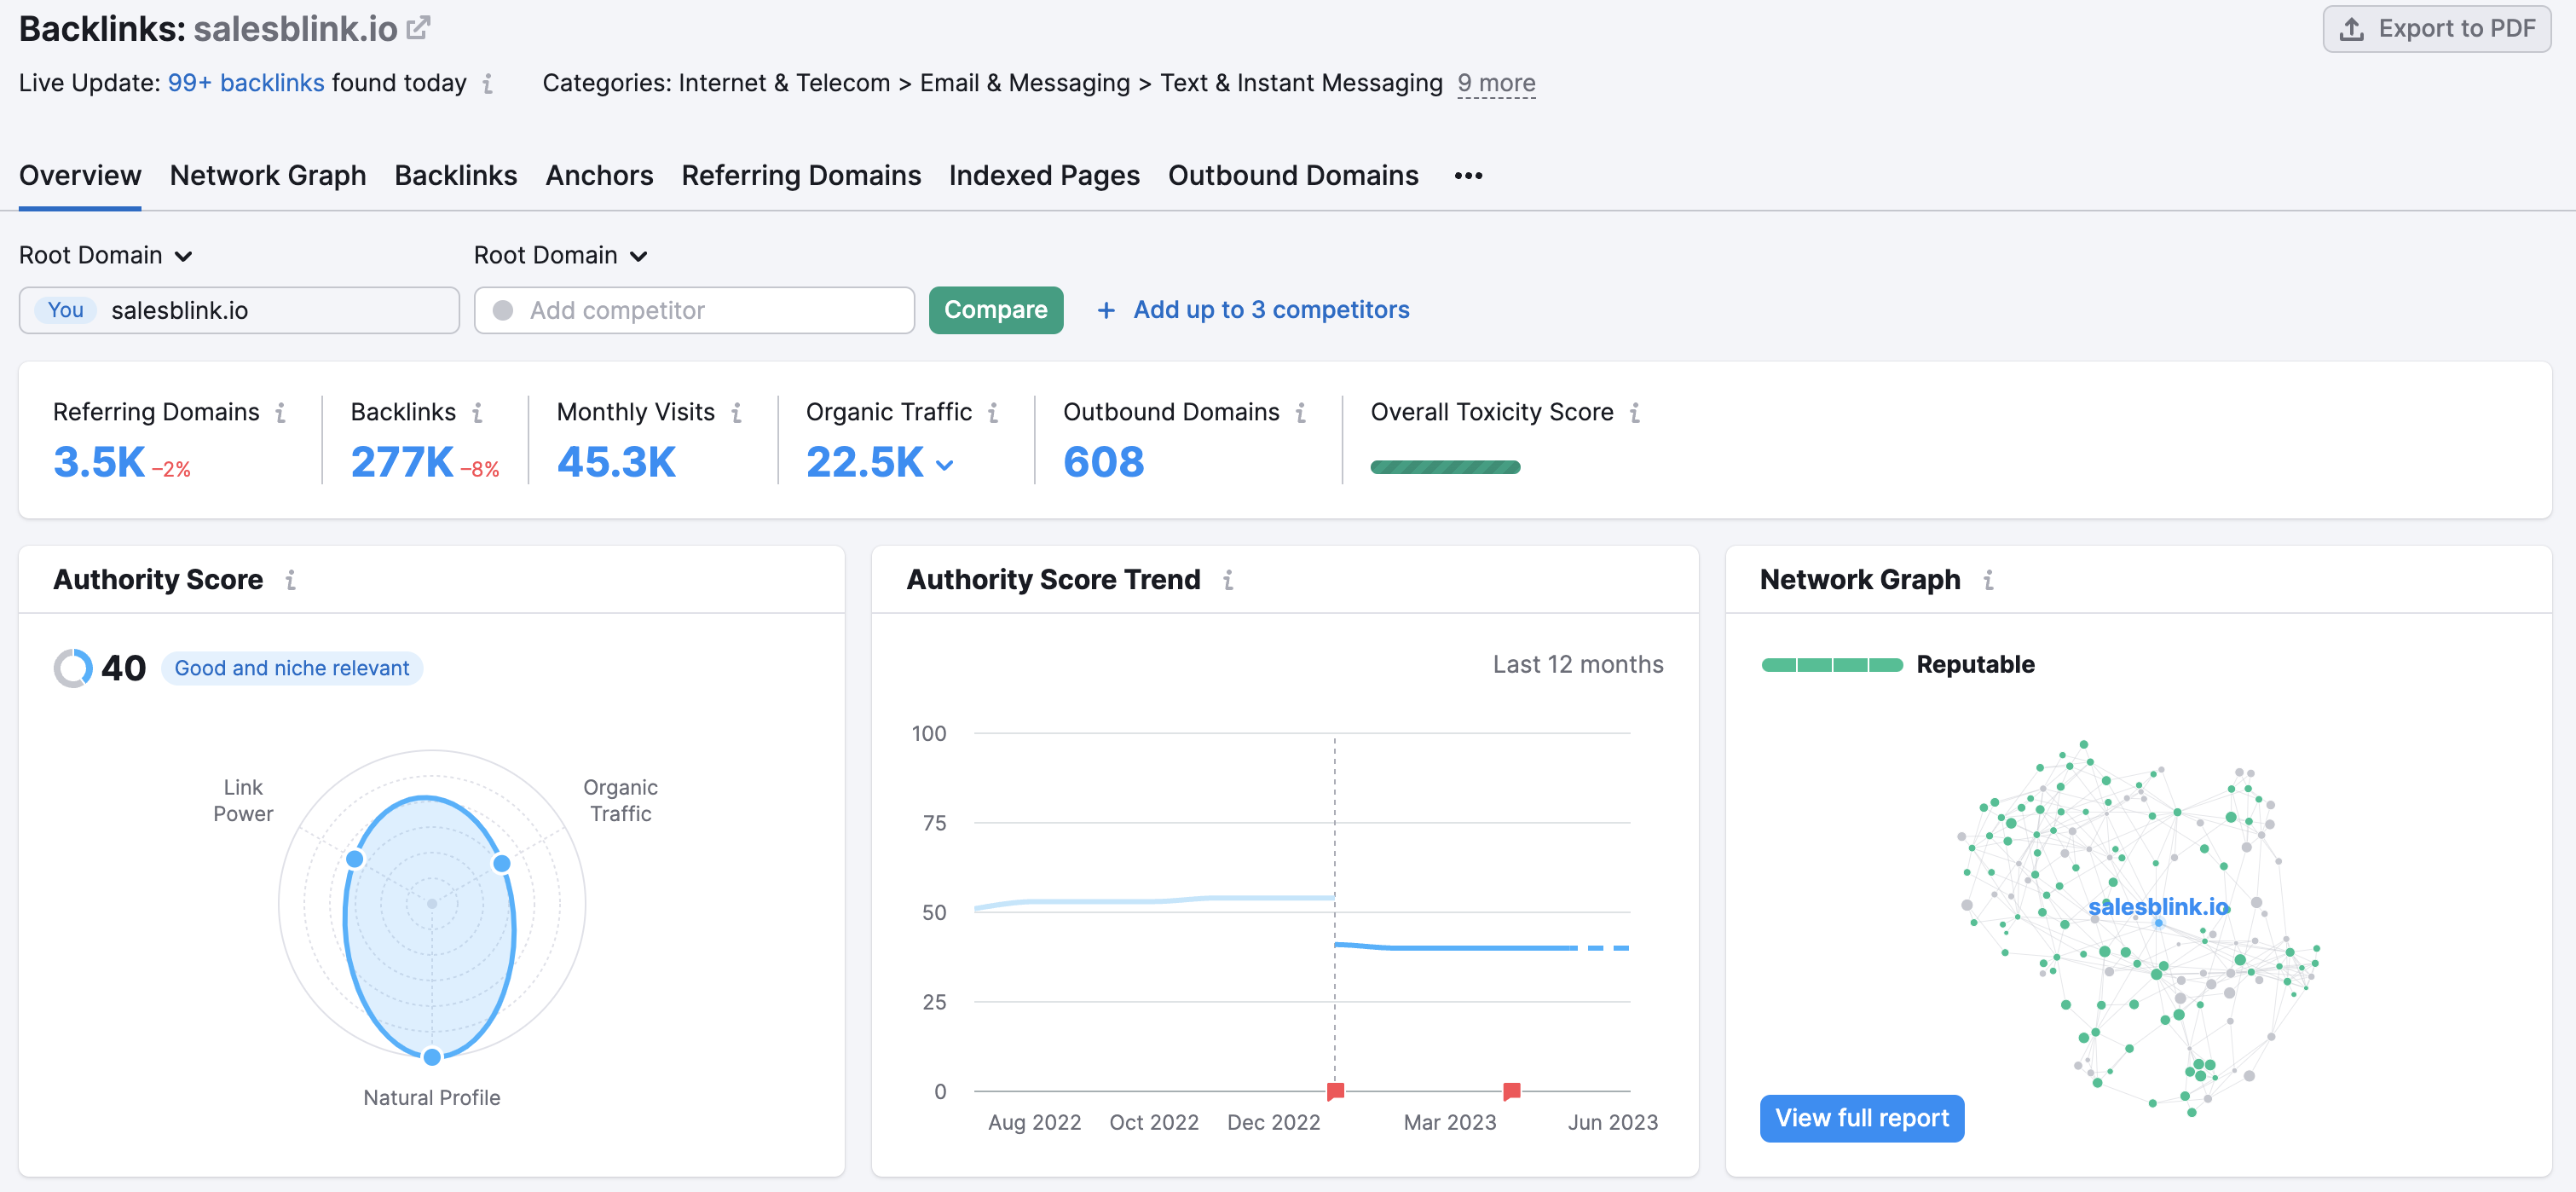Click the Add competitor input field

(694, 310)
